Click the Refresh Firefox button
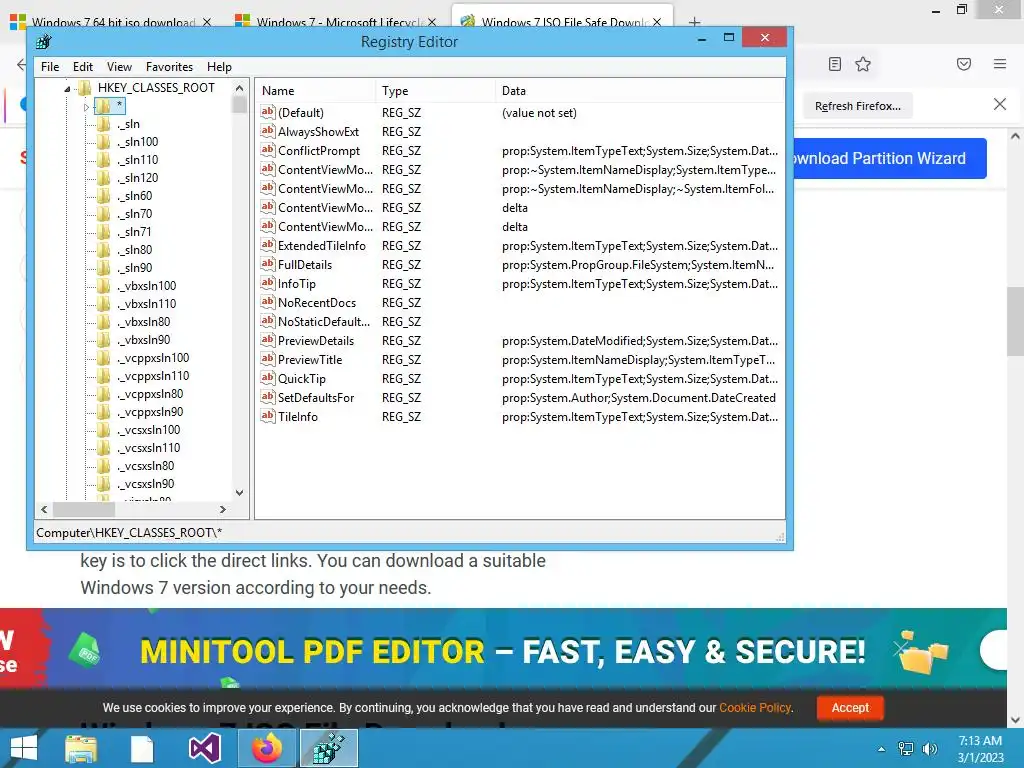 pos(857,106)
